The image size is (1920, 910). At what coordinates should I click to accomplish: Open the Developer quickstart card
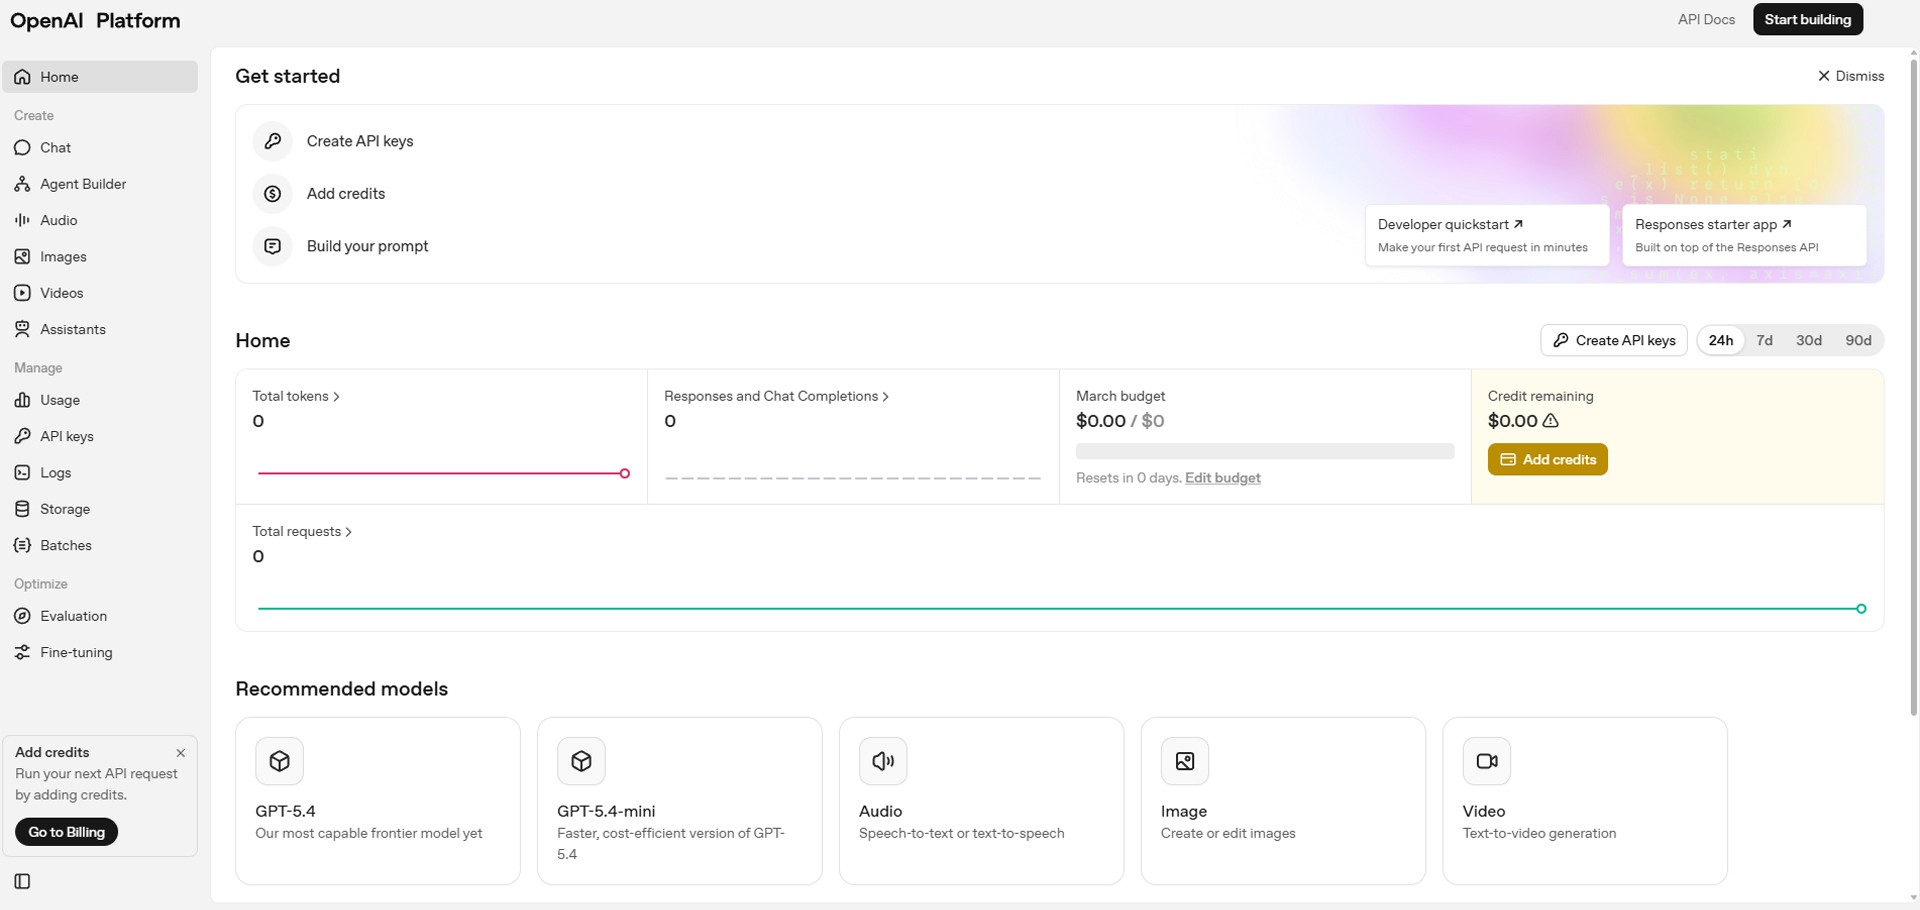(x=1487, y=235)
